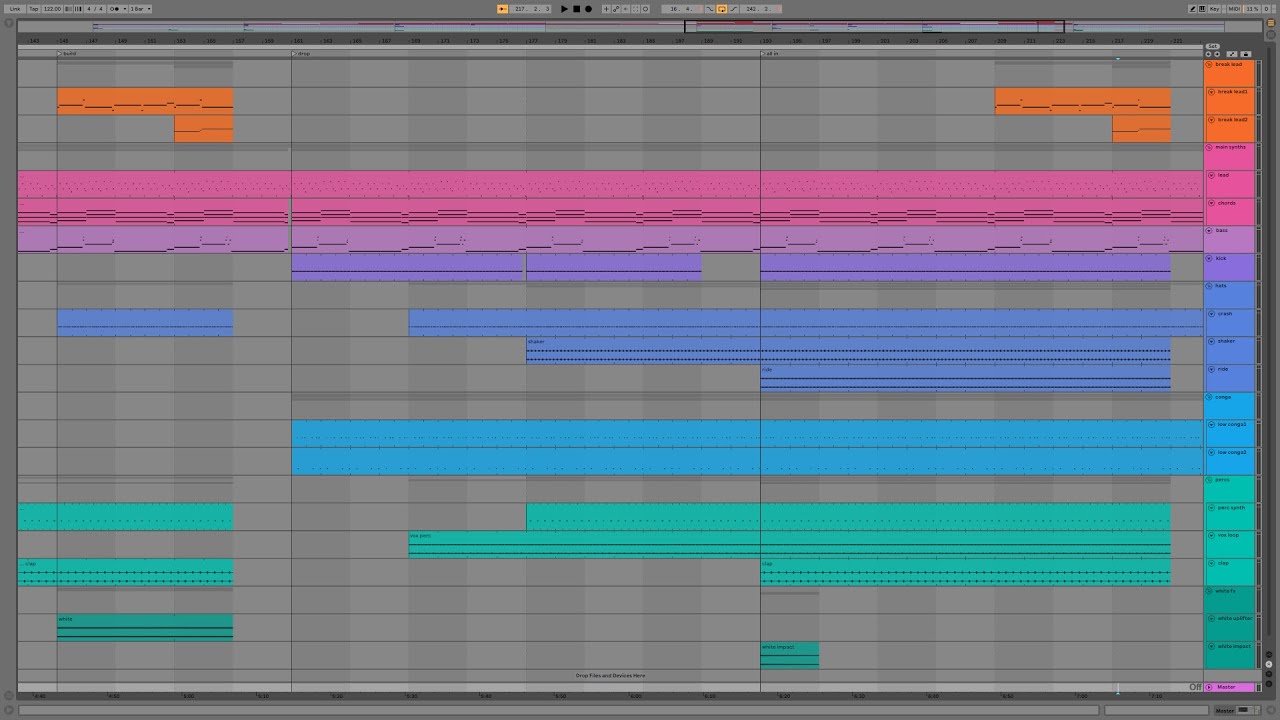Switch to Session view selector icon
This screenshot has width=1280, height=720.
pos(1271,35)
